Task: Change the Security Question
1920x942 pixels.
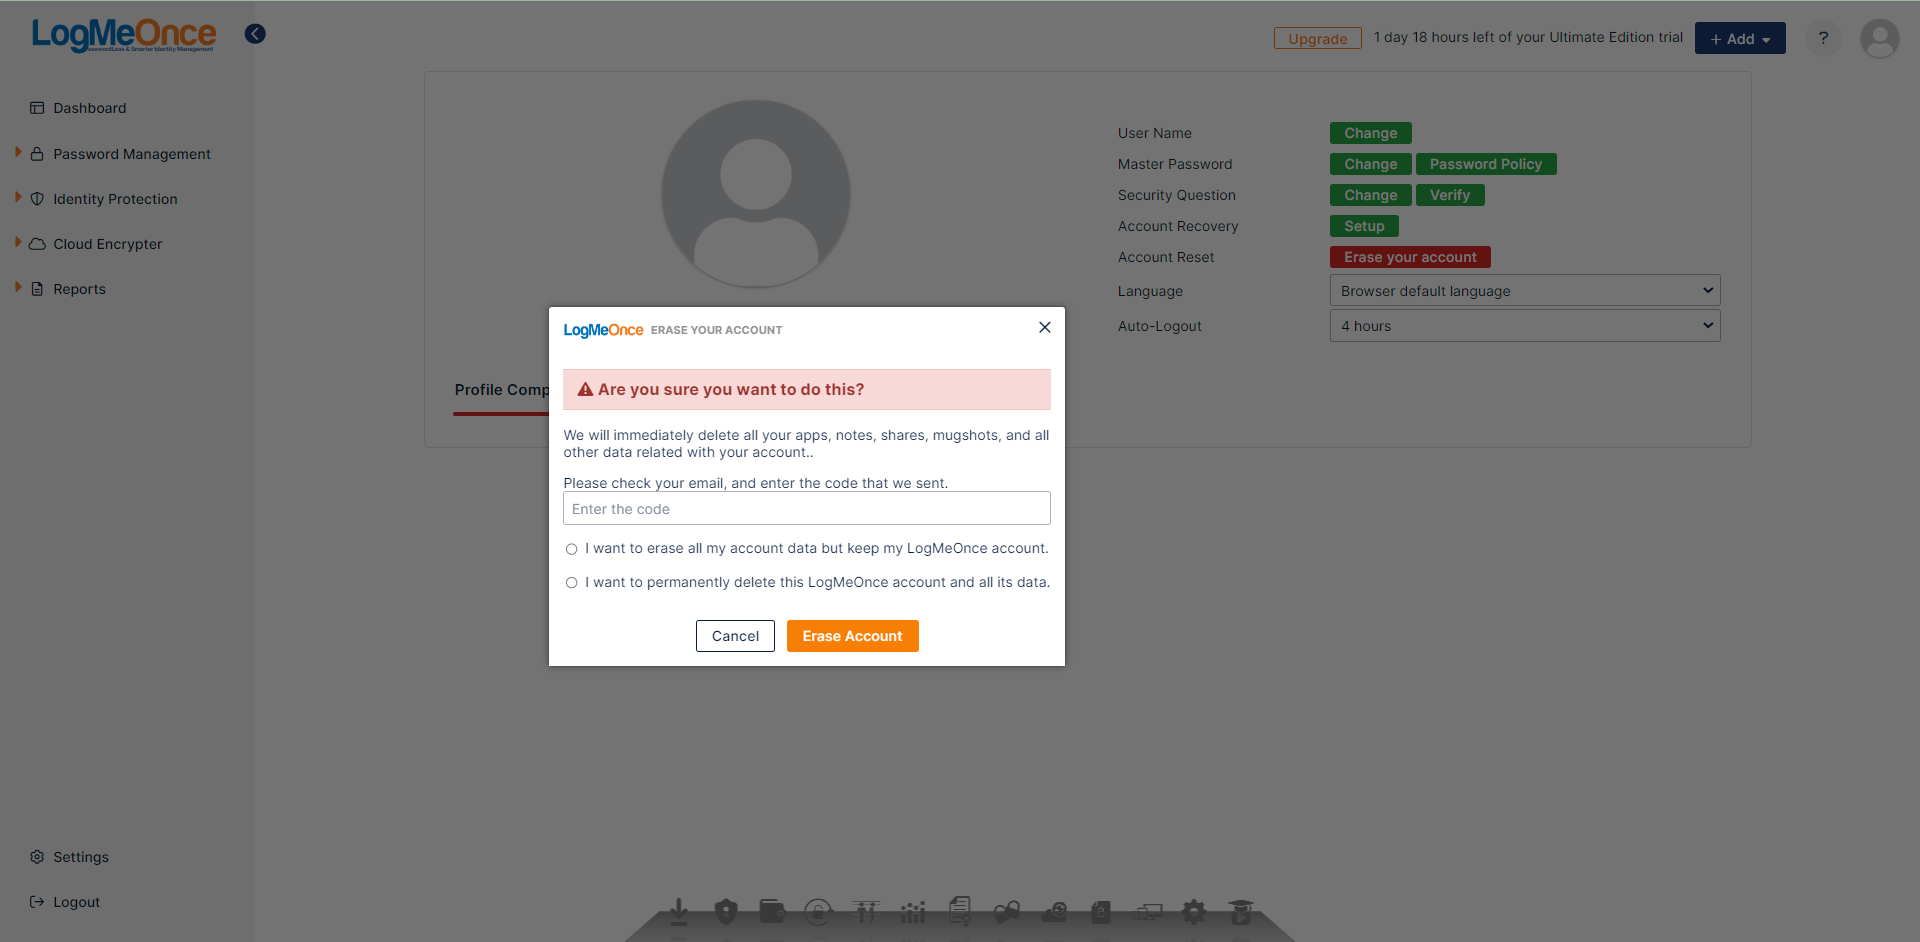Action: pos(1370,195)
